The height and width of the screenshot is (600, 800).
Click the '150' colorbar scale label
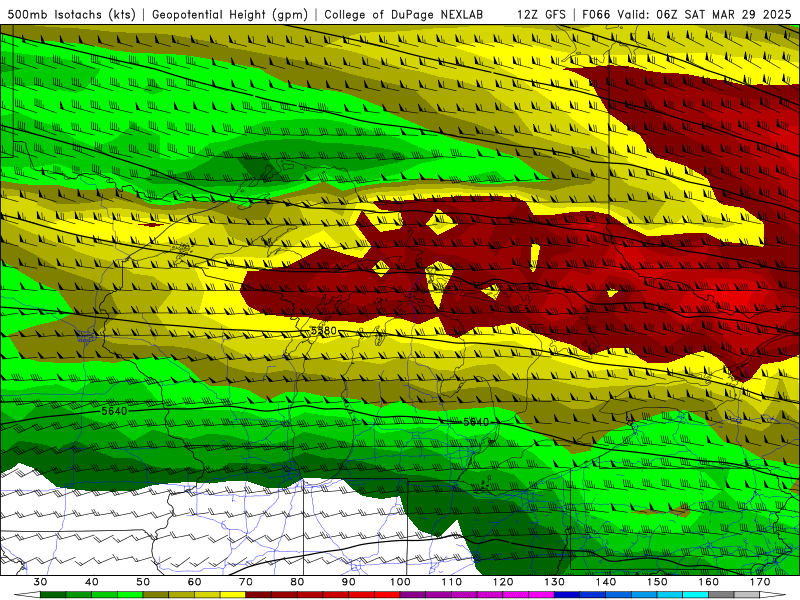pos(657,582)
